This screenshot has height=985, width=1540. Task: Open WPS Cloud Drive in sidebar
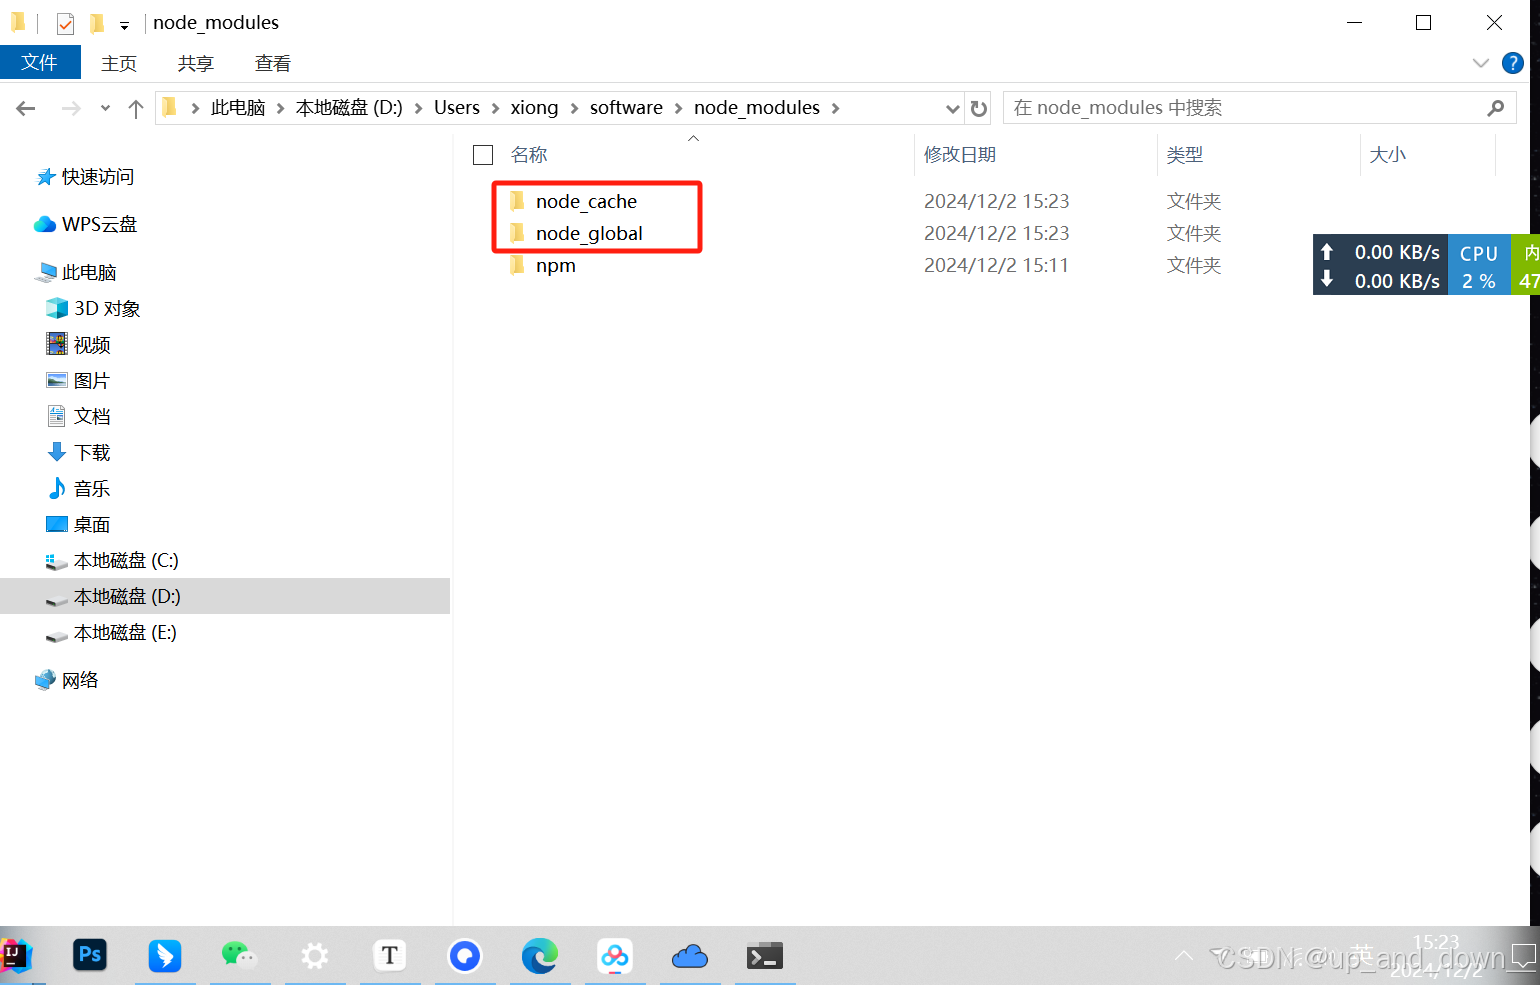tap(86, 224)
